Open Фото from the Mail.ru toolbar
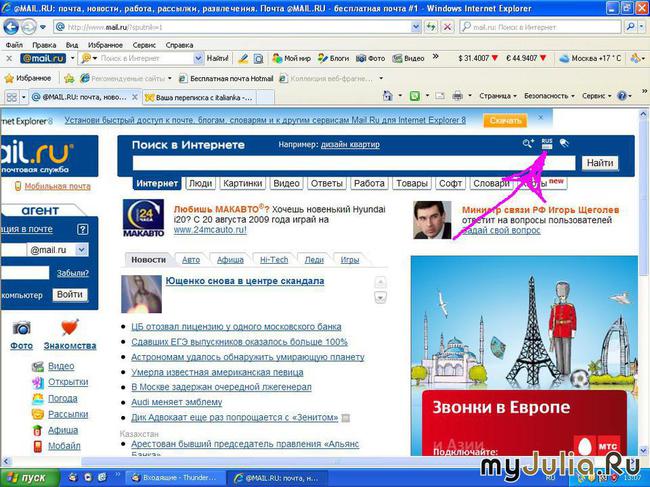This screenshot has width=650, height=487. coord(371,58)
